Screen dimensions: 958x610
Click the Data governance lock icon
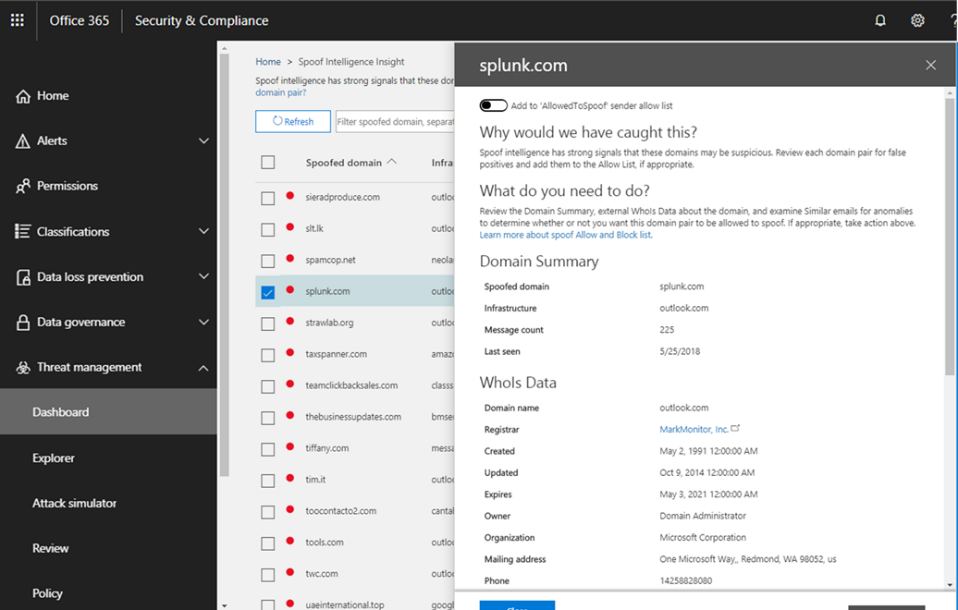(x=23, y=322)
